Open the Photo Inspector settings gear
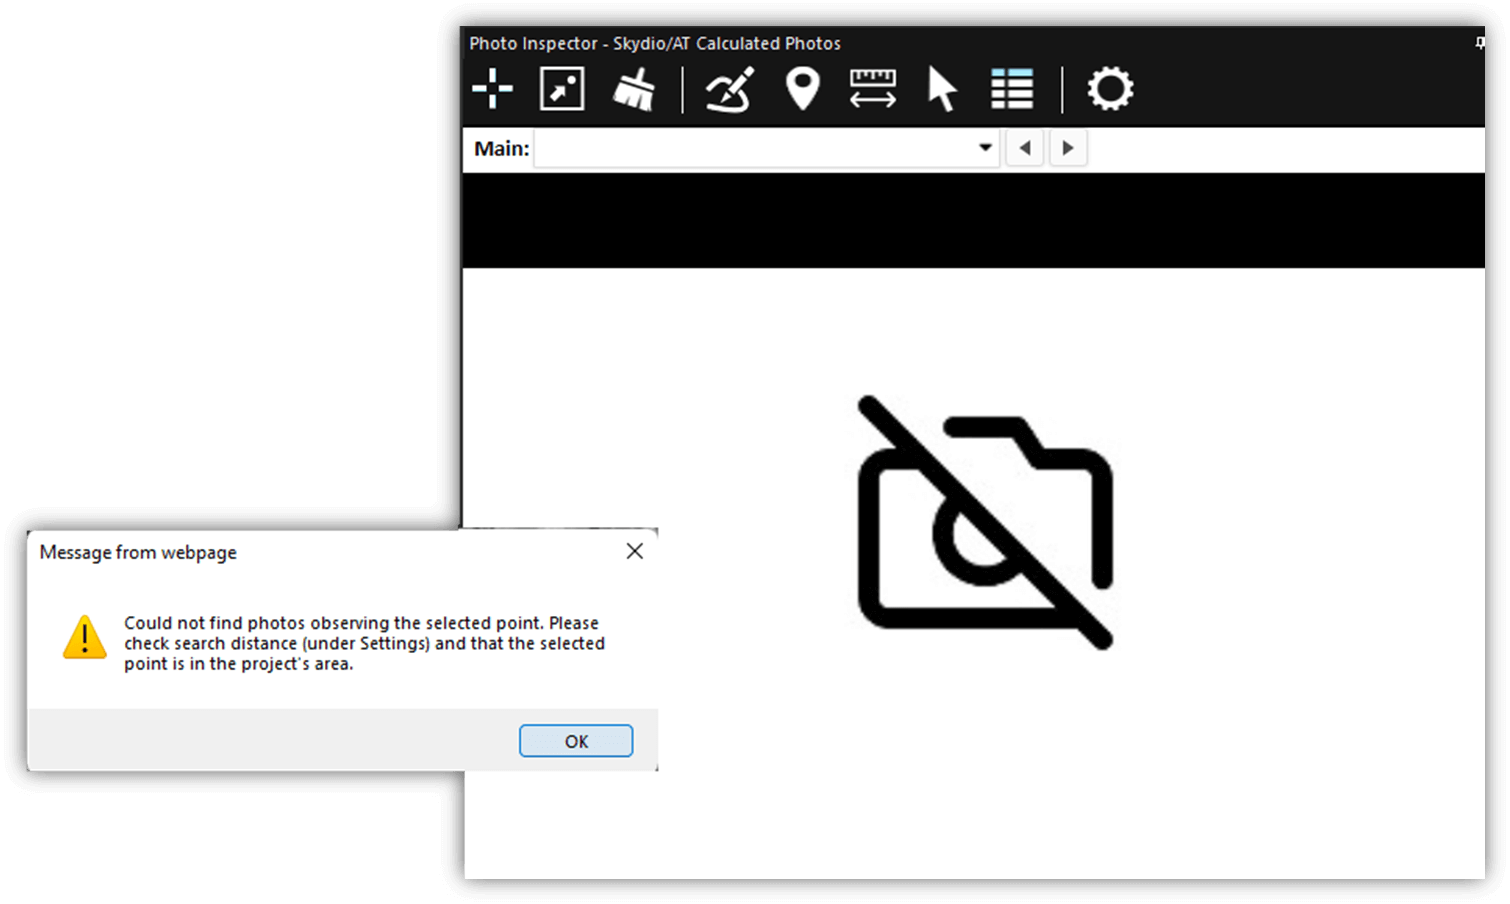 (1111, 88)
